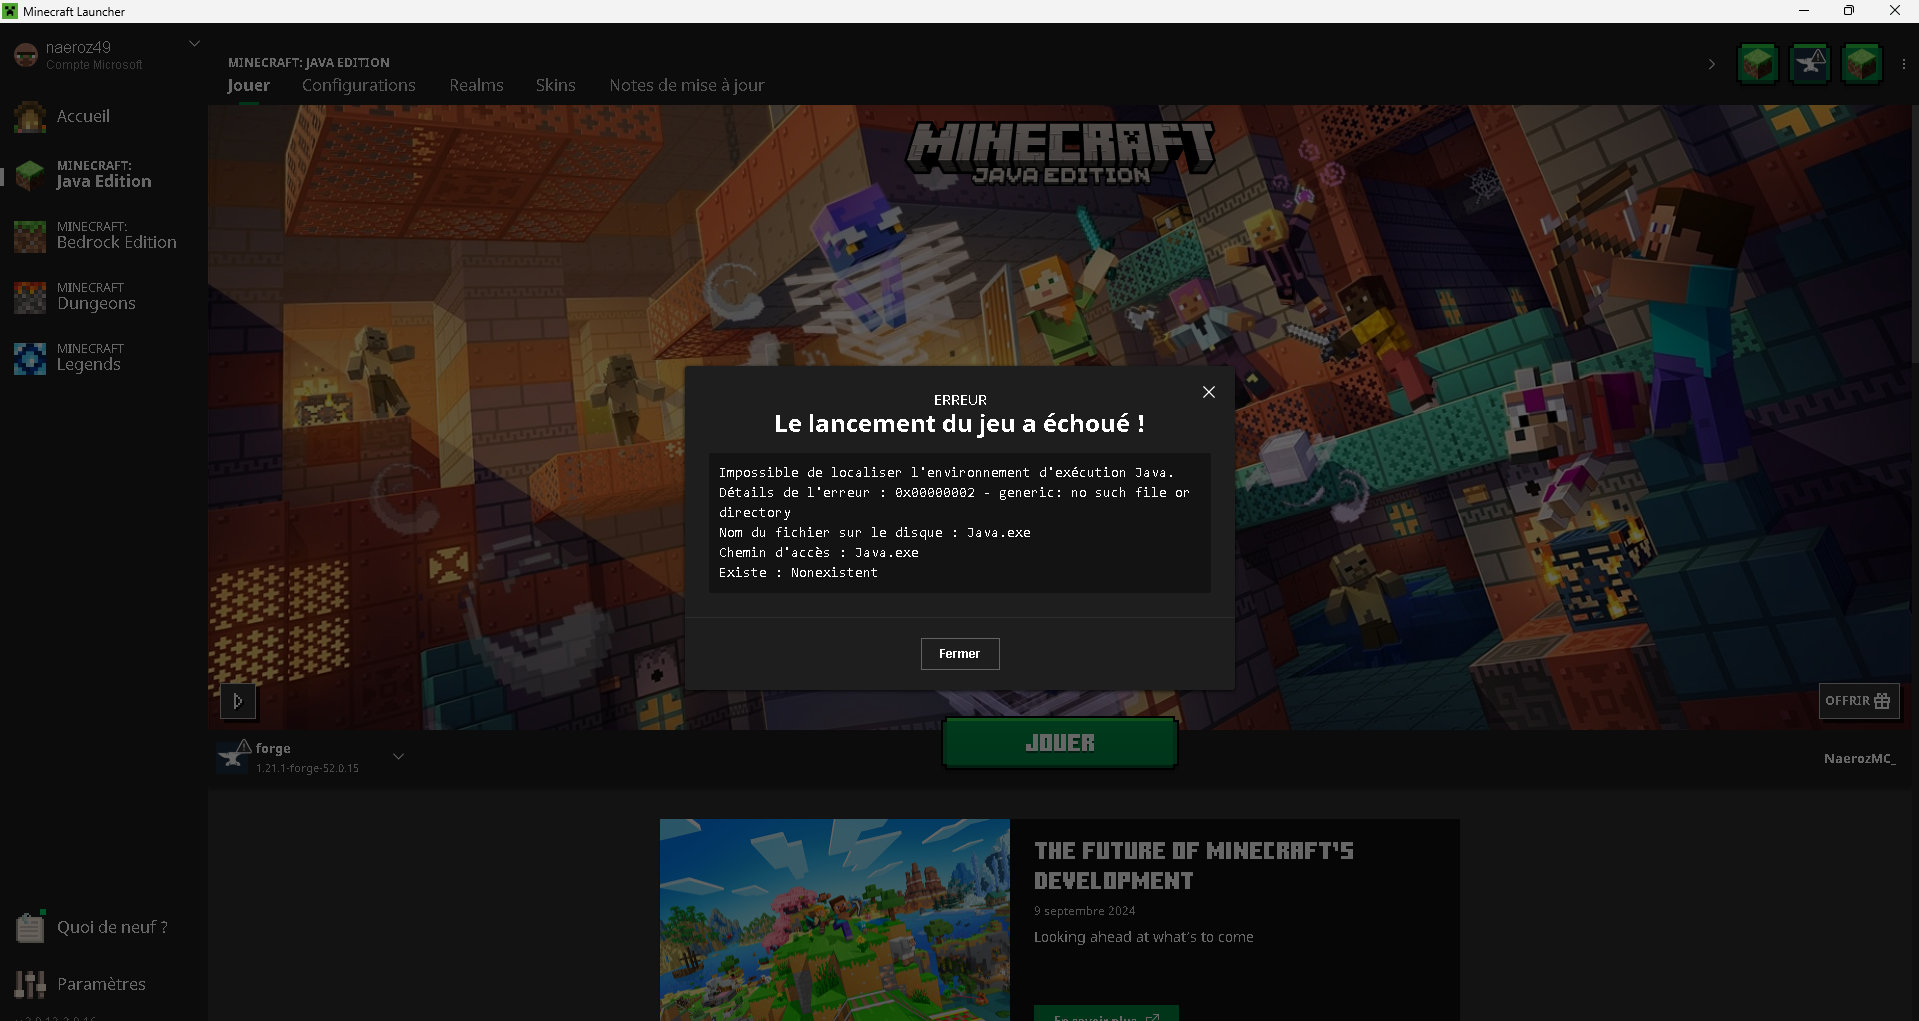Click the Minecraft Launcher title bar icon
Viewport: 1919px width, 1021px height.
click(x=10, y=11)
